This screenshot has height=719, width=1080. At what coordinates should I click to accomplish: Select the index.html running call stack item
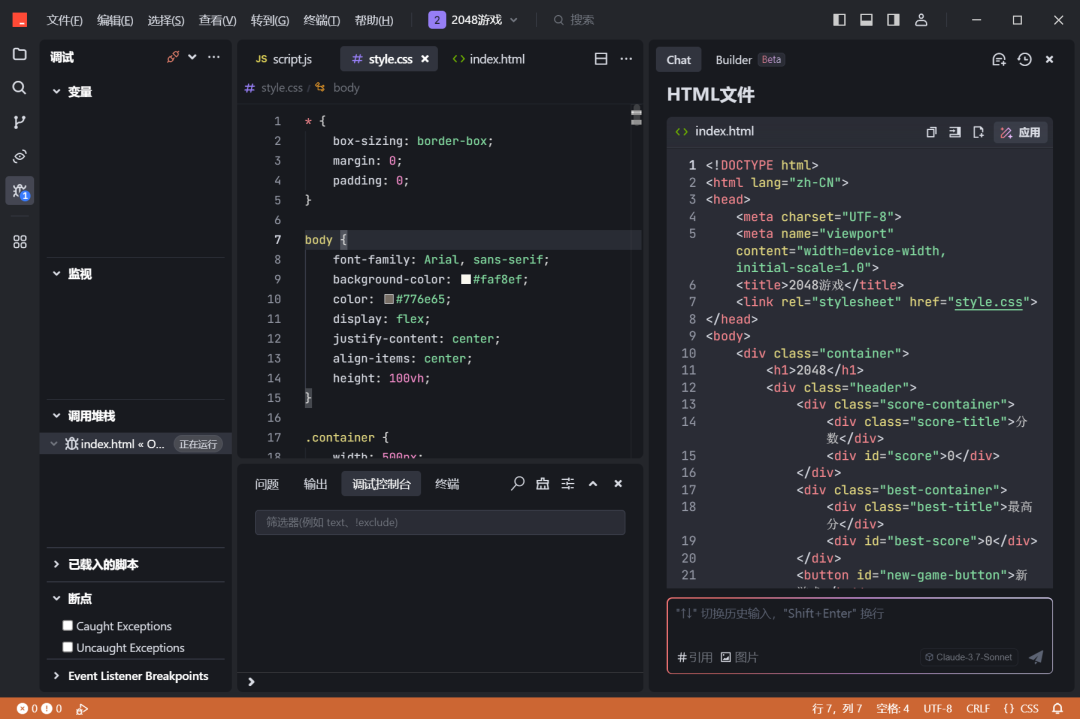(136, 444)
